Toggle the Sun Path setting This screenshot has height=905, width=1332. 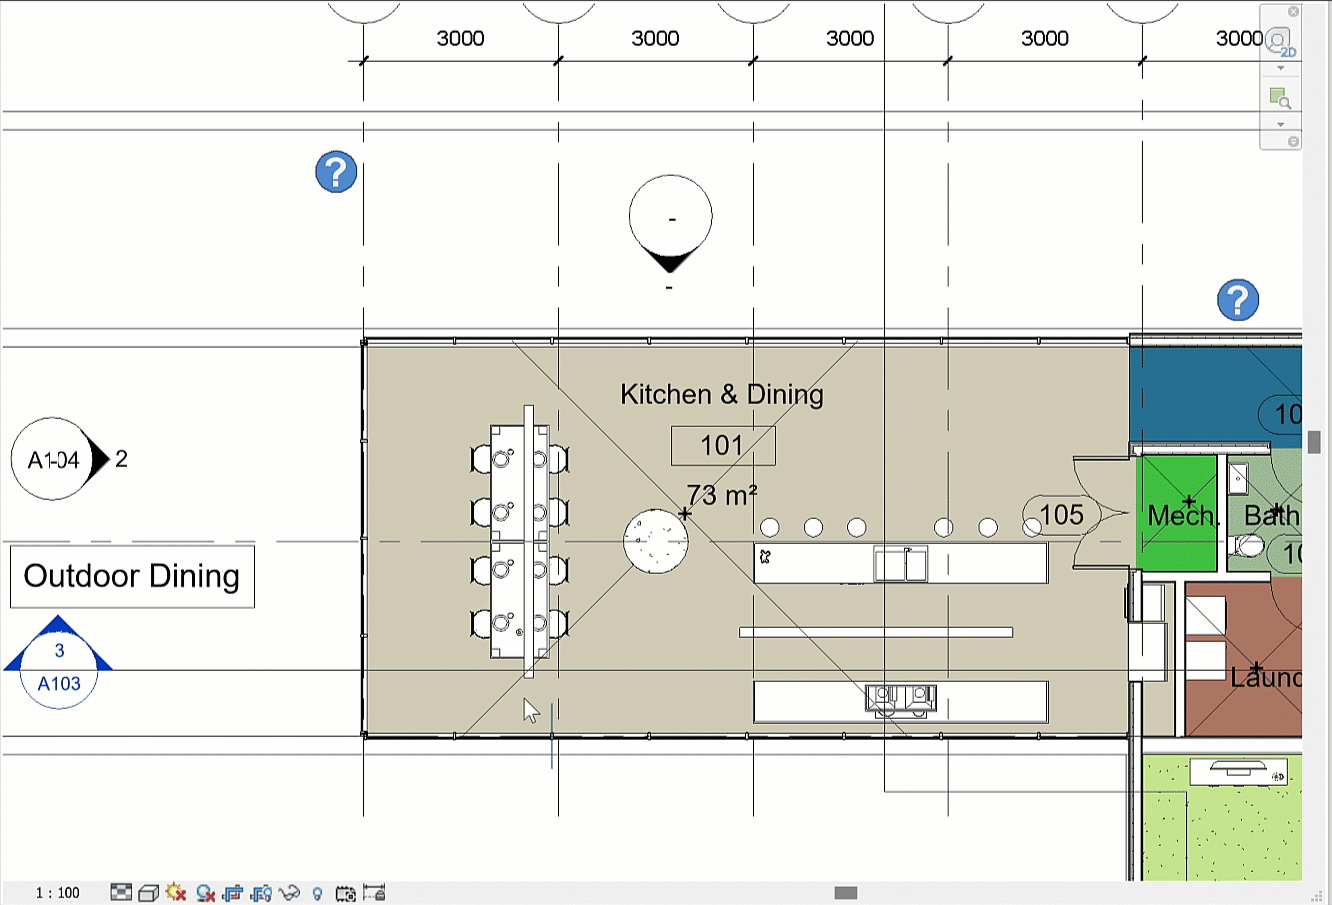coord(177,892)
